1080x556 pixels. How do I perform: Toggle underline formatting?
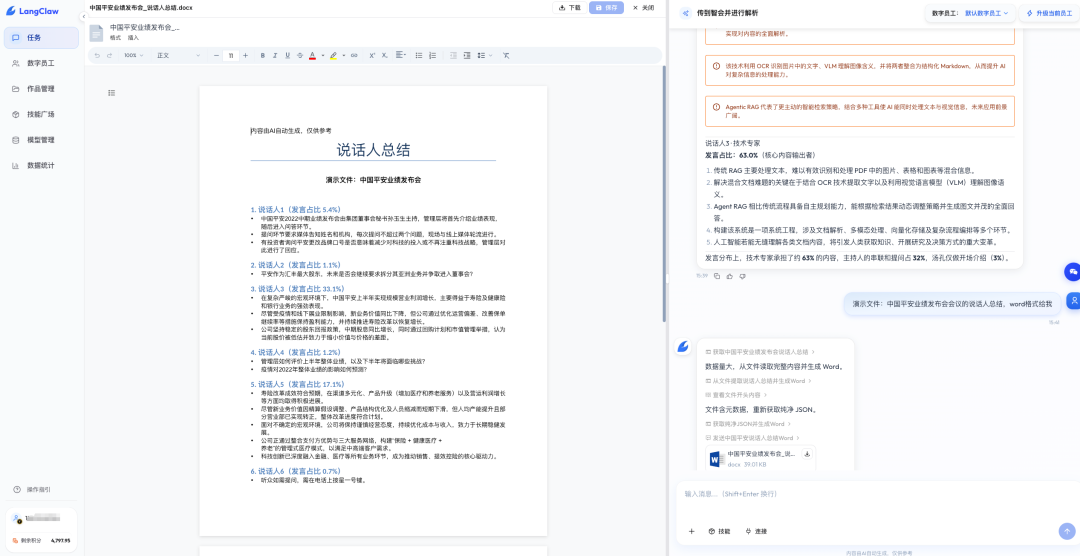287,55
